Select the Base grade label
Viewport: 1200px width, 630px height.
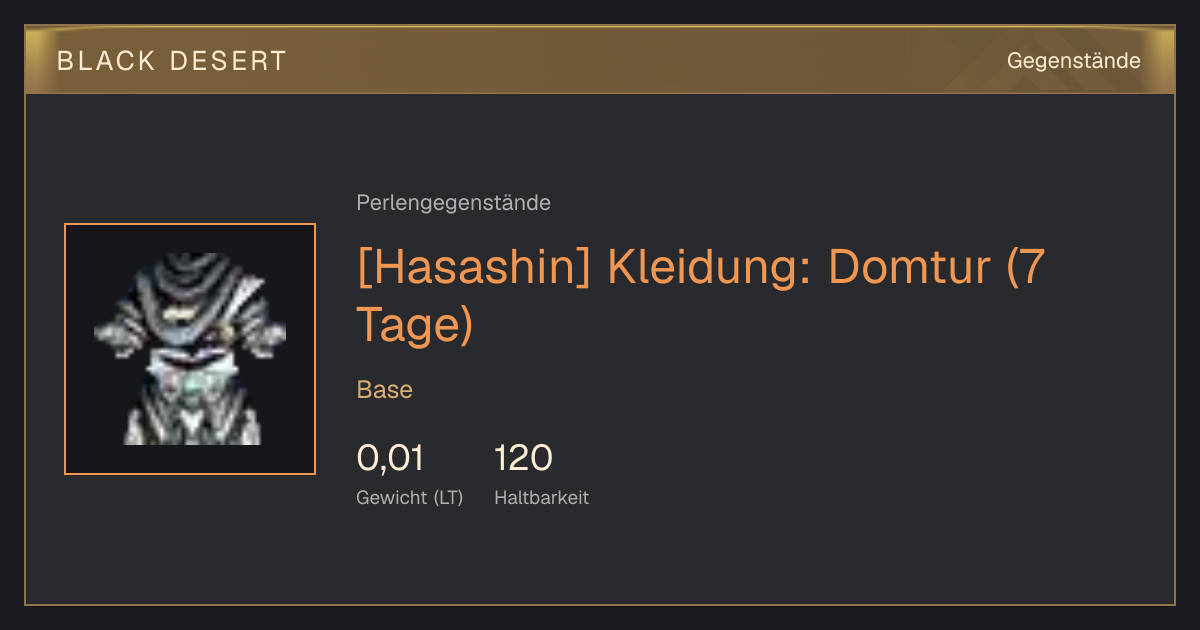click(x=385, y=390)
